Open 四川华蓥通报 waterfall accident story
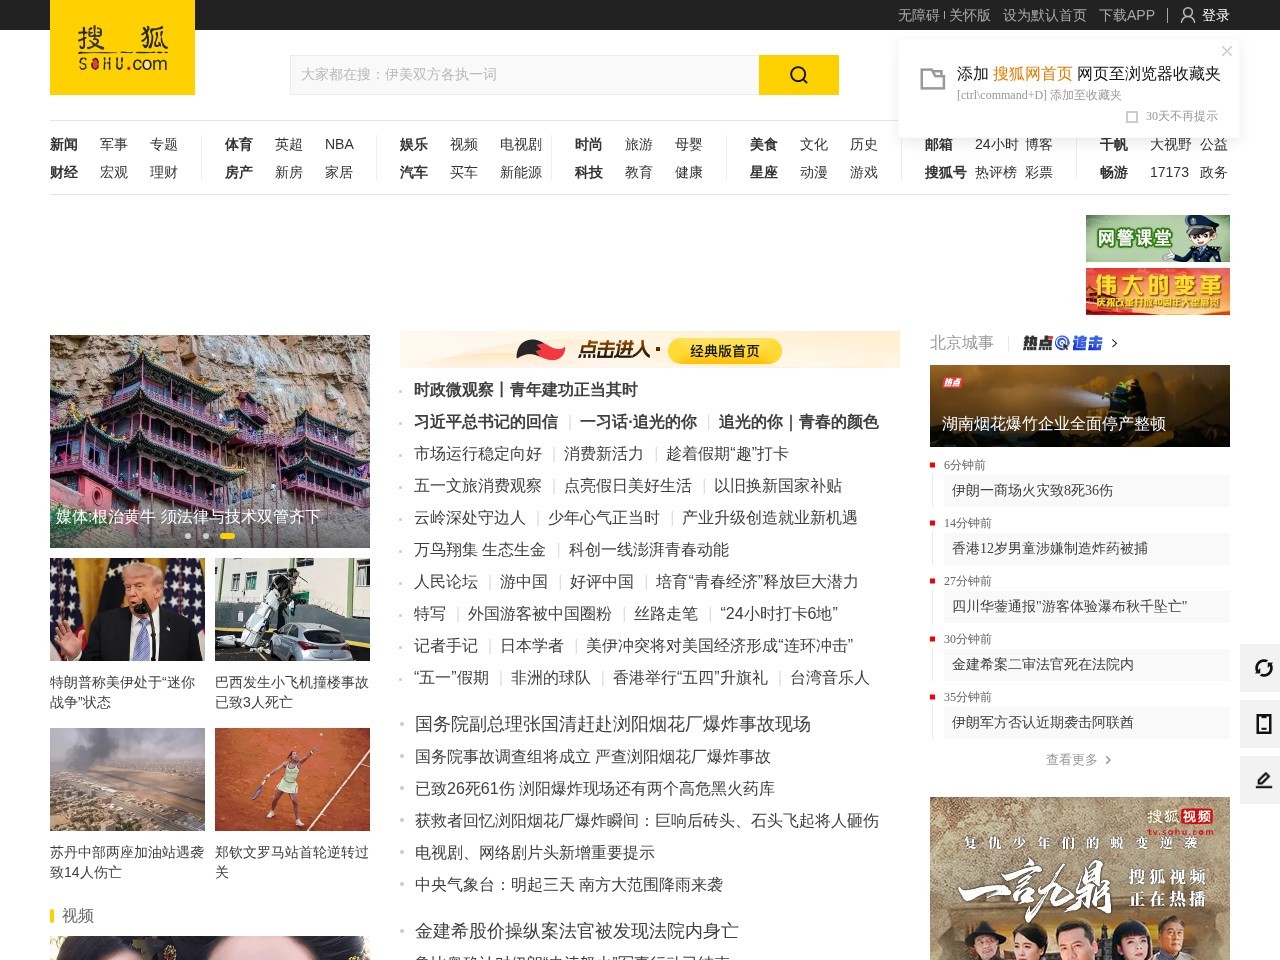This screenshot has width=1280, height=960. pos(1070,607)
